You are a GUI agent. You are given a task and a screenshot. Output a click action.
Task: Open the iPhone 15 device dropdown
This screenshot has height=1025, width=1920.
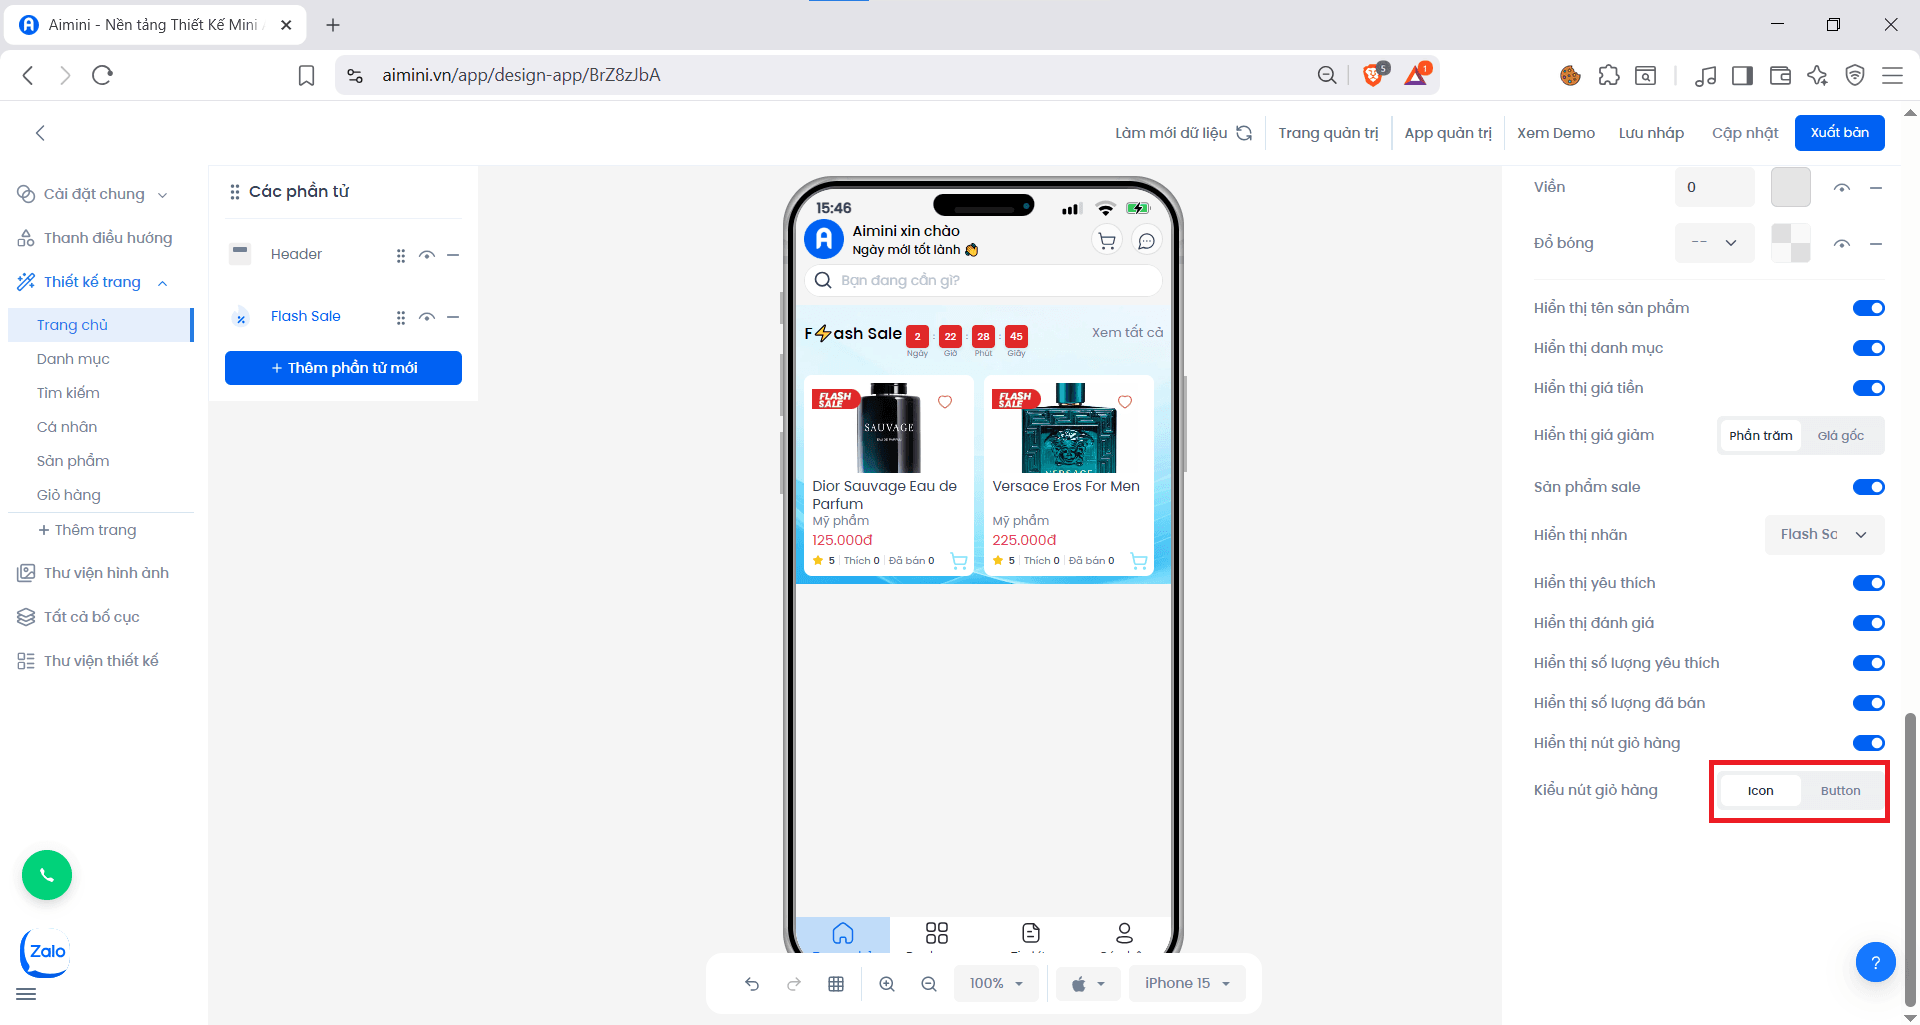click(1187, 984)
